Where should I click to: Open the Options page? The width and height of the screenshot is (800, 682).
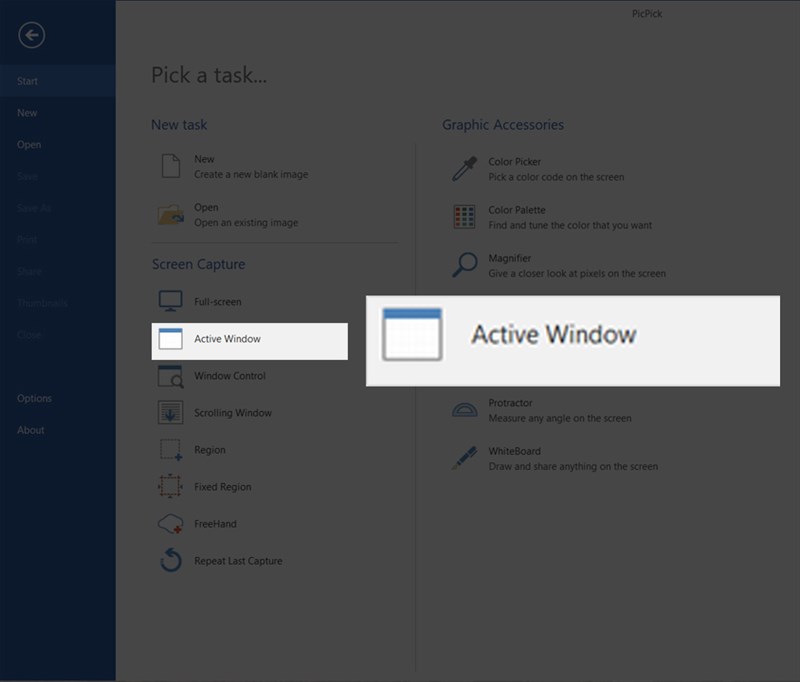click(x=34, y=398)
